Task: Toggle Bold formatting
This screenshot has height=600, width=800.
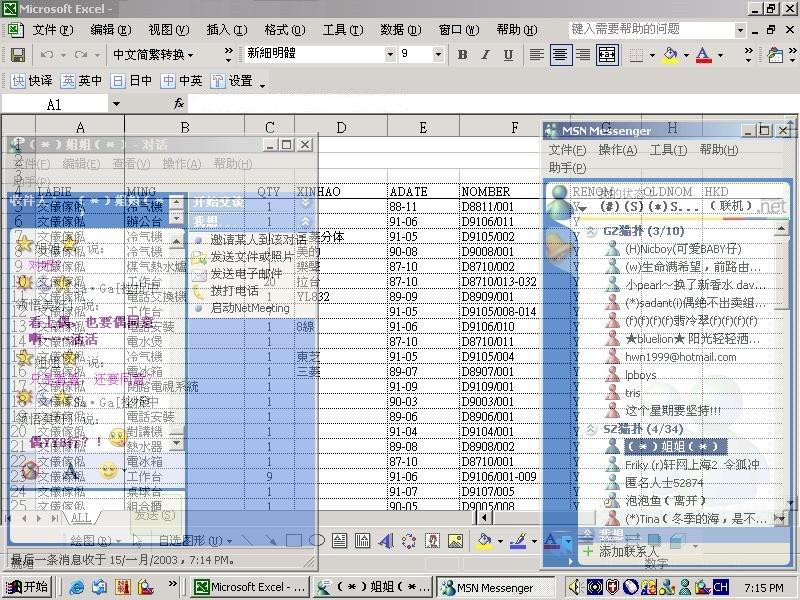Action: pyautogui.click(x=462, y=55)
